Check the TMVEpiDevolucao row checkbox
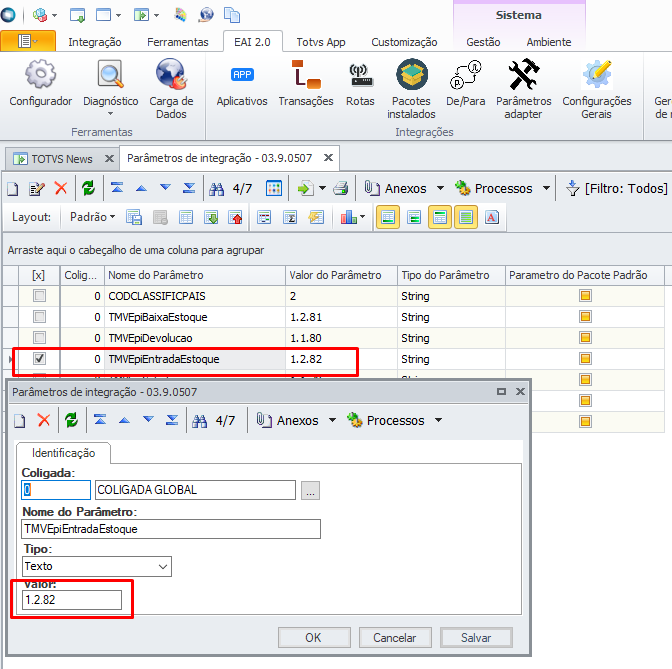Screen dimensions: 672x669 coord(39,338)
